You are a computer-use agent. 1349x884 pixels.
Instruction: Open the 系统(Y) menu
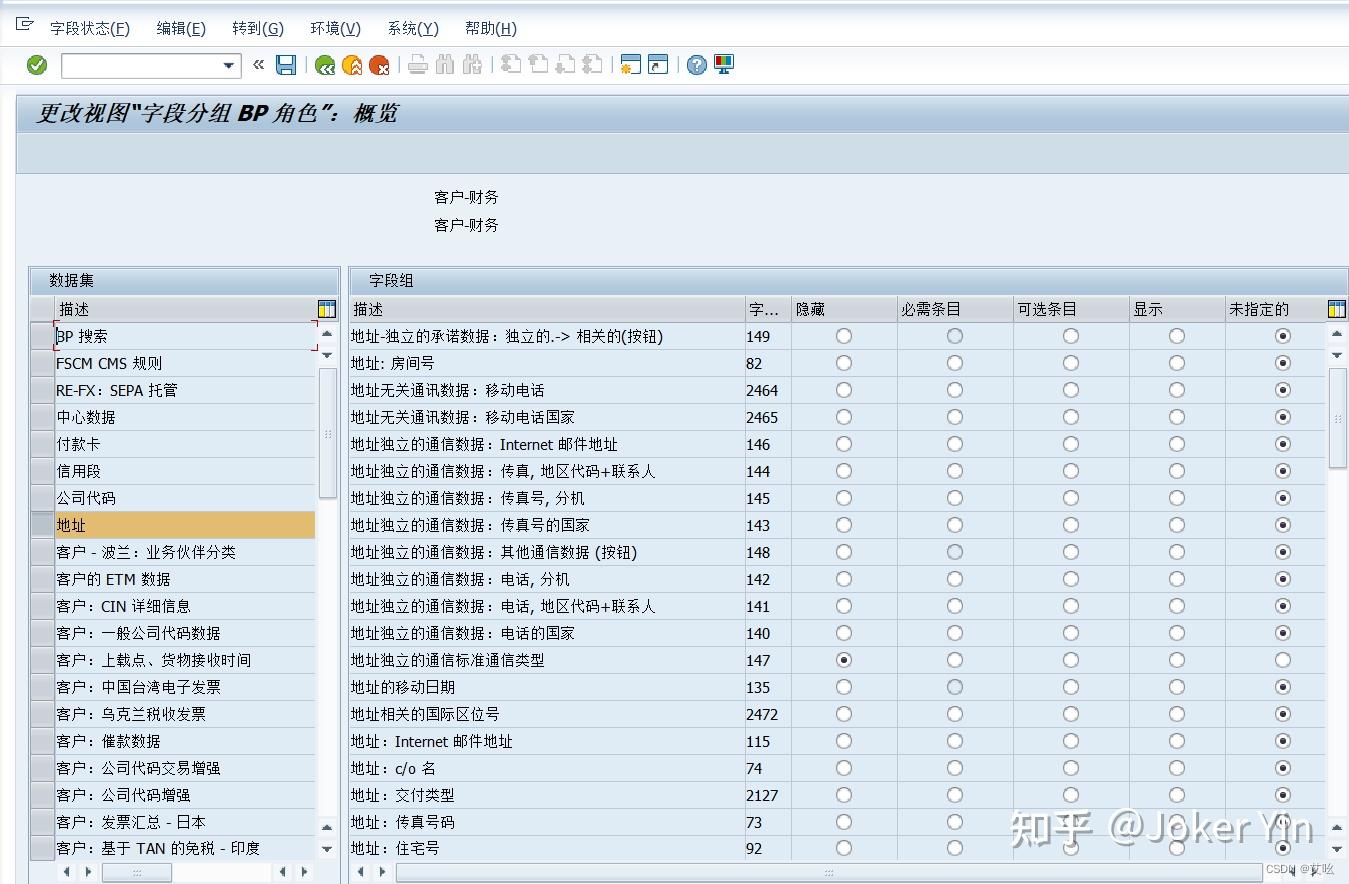411,28
